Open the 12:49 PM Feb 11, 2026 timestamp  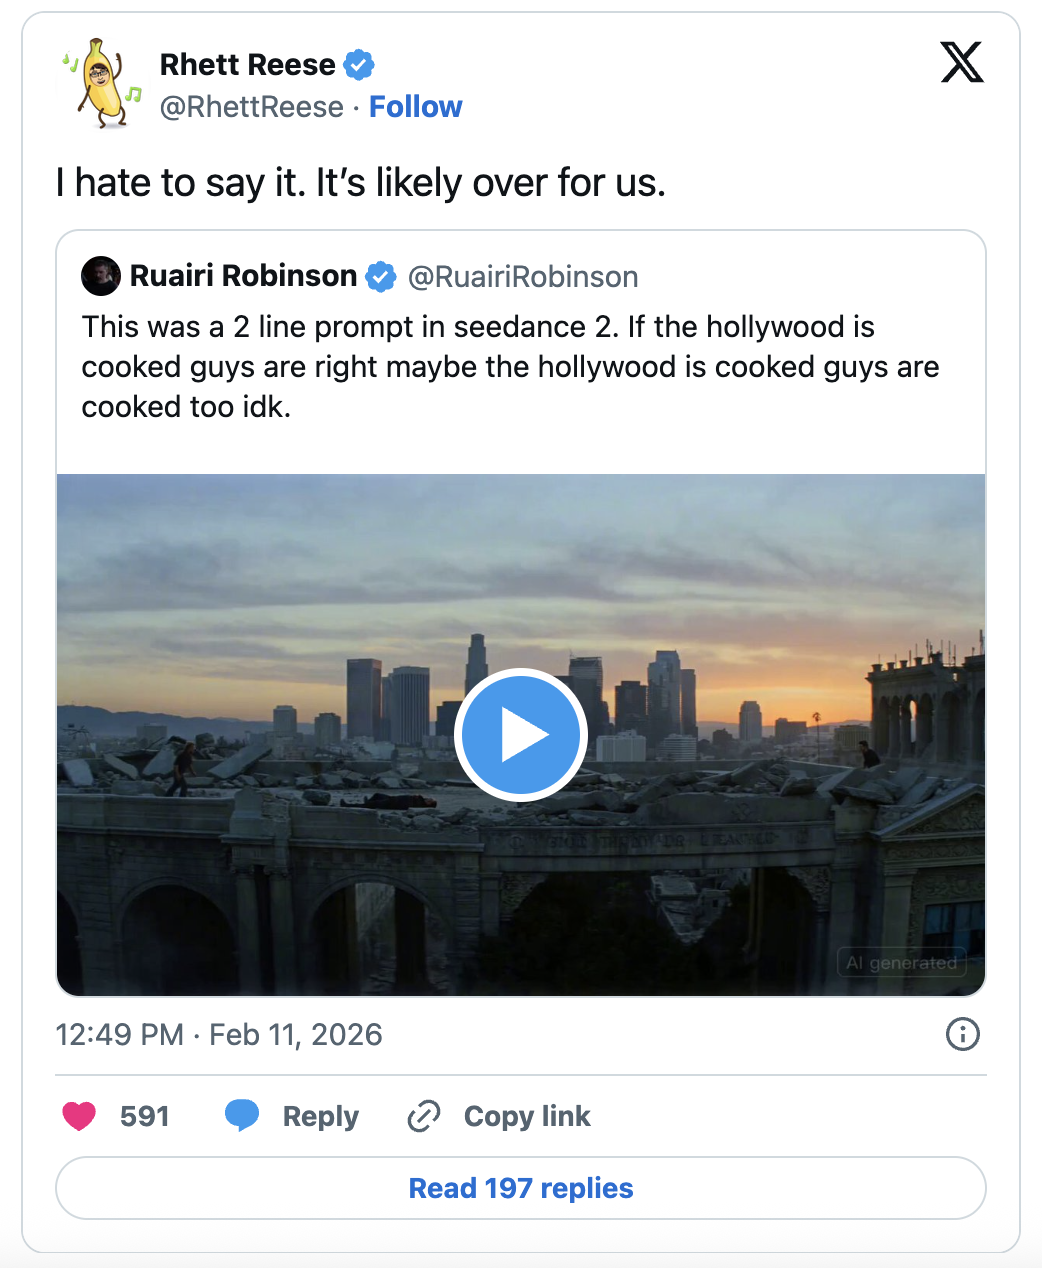click(219, 1034)
